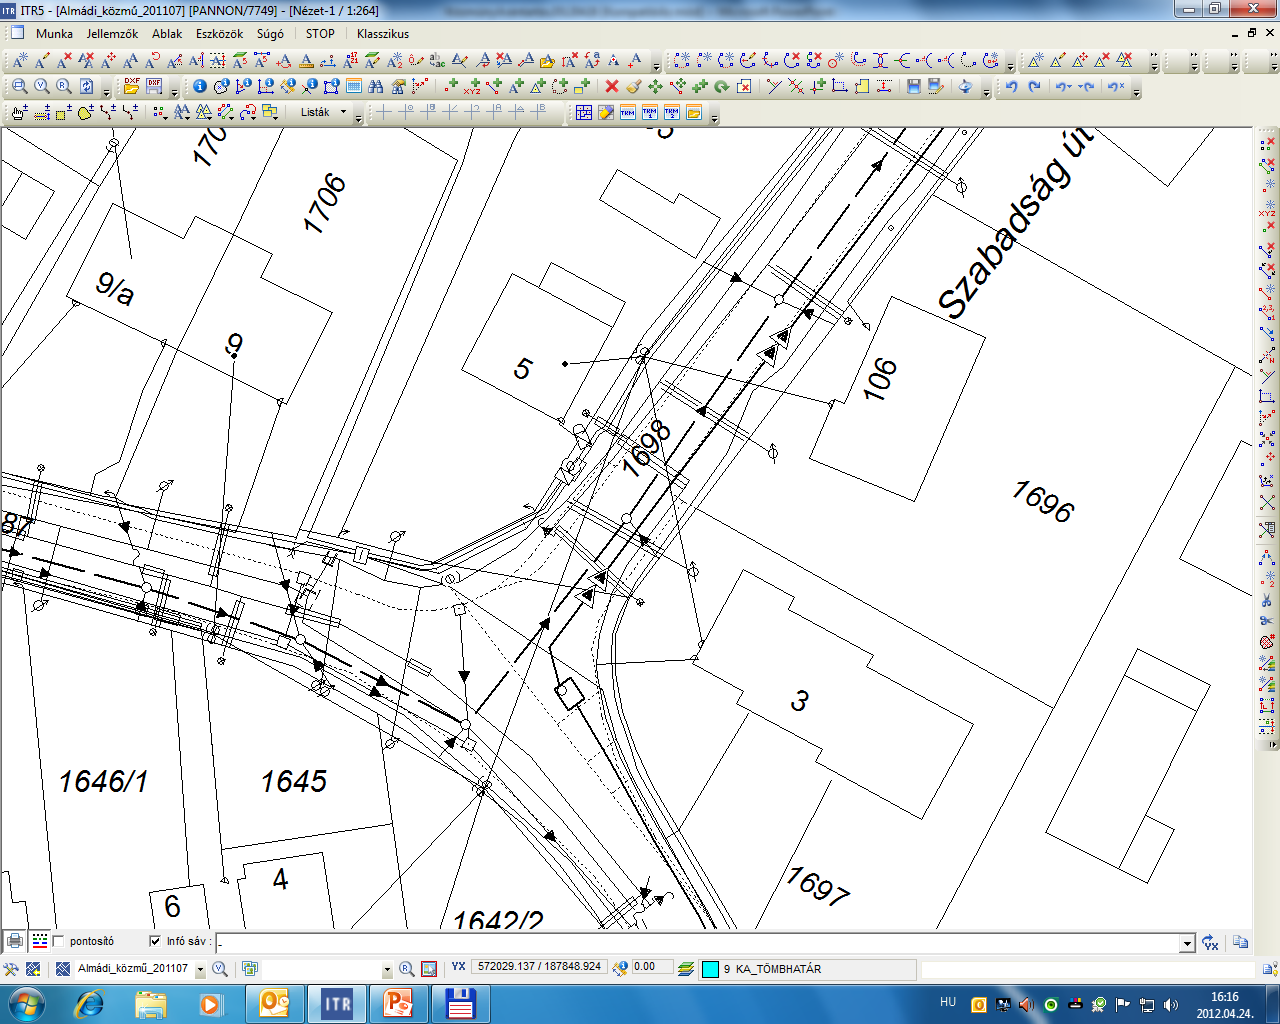The image size is (1280, 1024).
Task: Select green move cross-arrows tool
Action: point(655,86)
